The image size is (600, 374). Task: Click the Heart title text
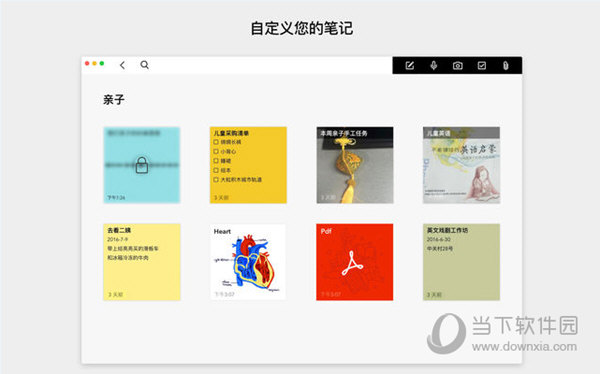click(222, 231)
